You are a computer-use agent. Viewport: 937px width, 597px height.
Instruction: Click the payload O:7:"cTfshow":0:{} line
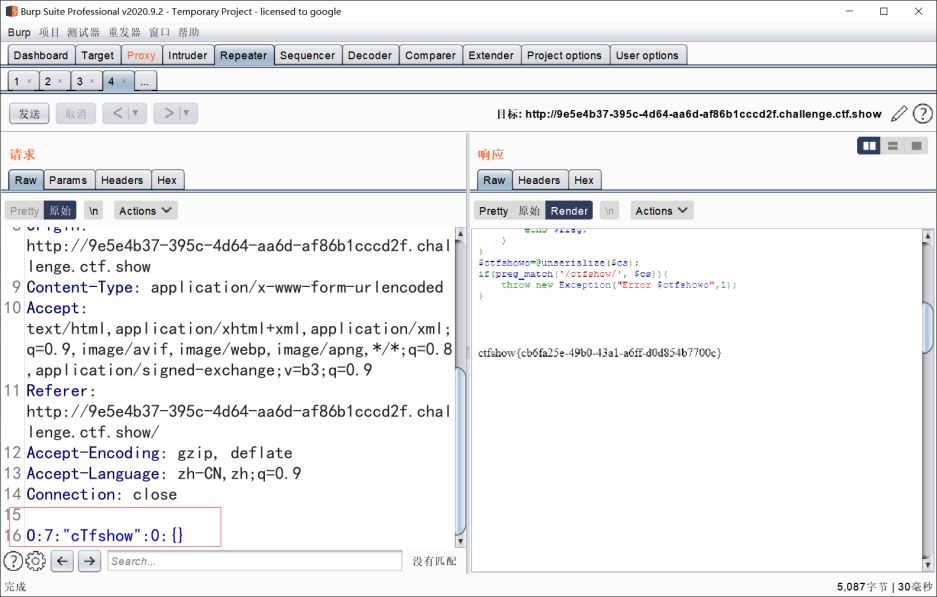click(x=105, y=535)
